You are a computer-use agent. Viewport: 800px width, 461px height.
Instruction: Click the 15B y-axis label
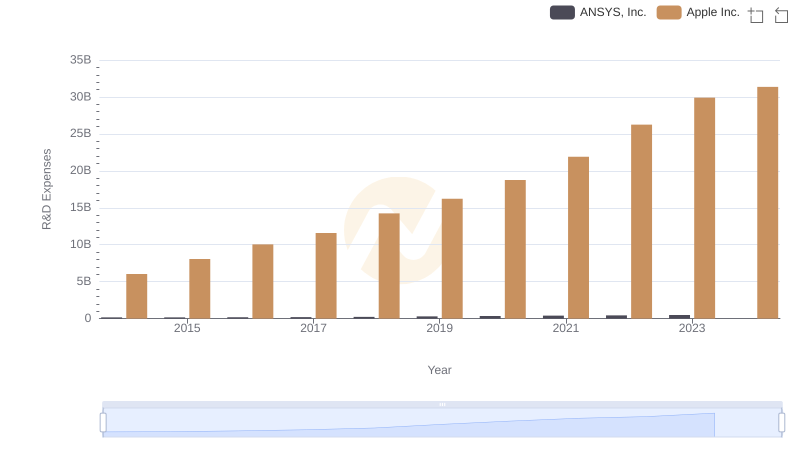(81, 208)
